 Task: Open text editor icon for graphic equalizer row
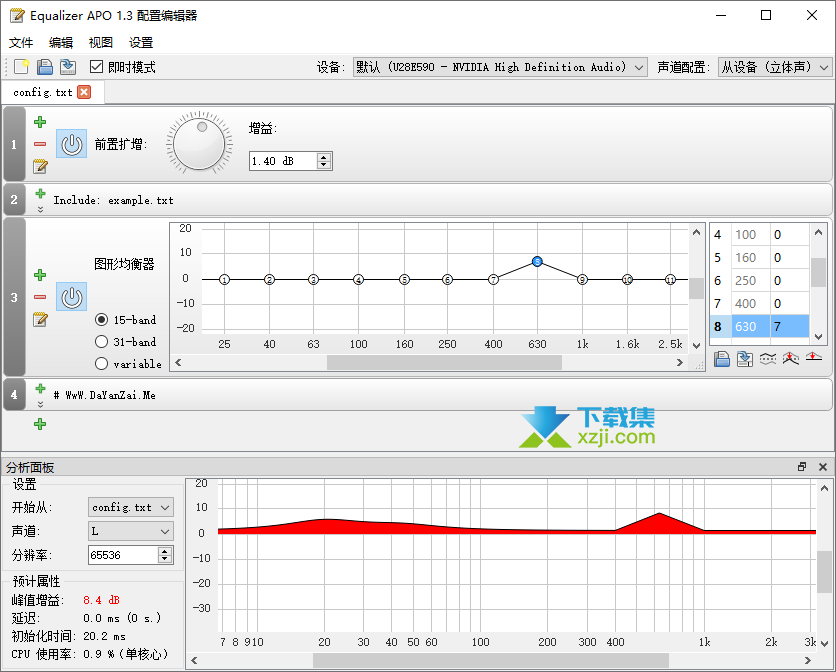click(40, 320)
